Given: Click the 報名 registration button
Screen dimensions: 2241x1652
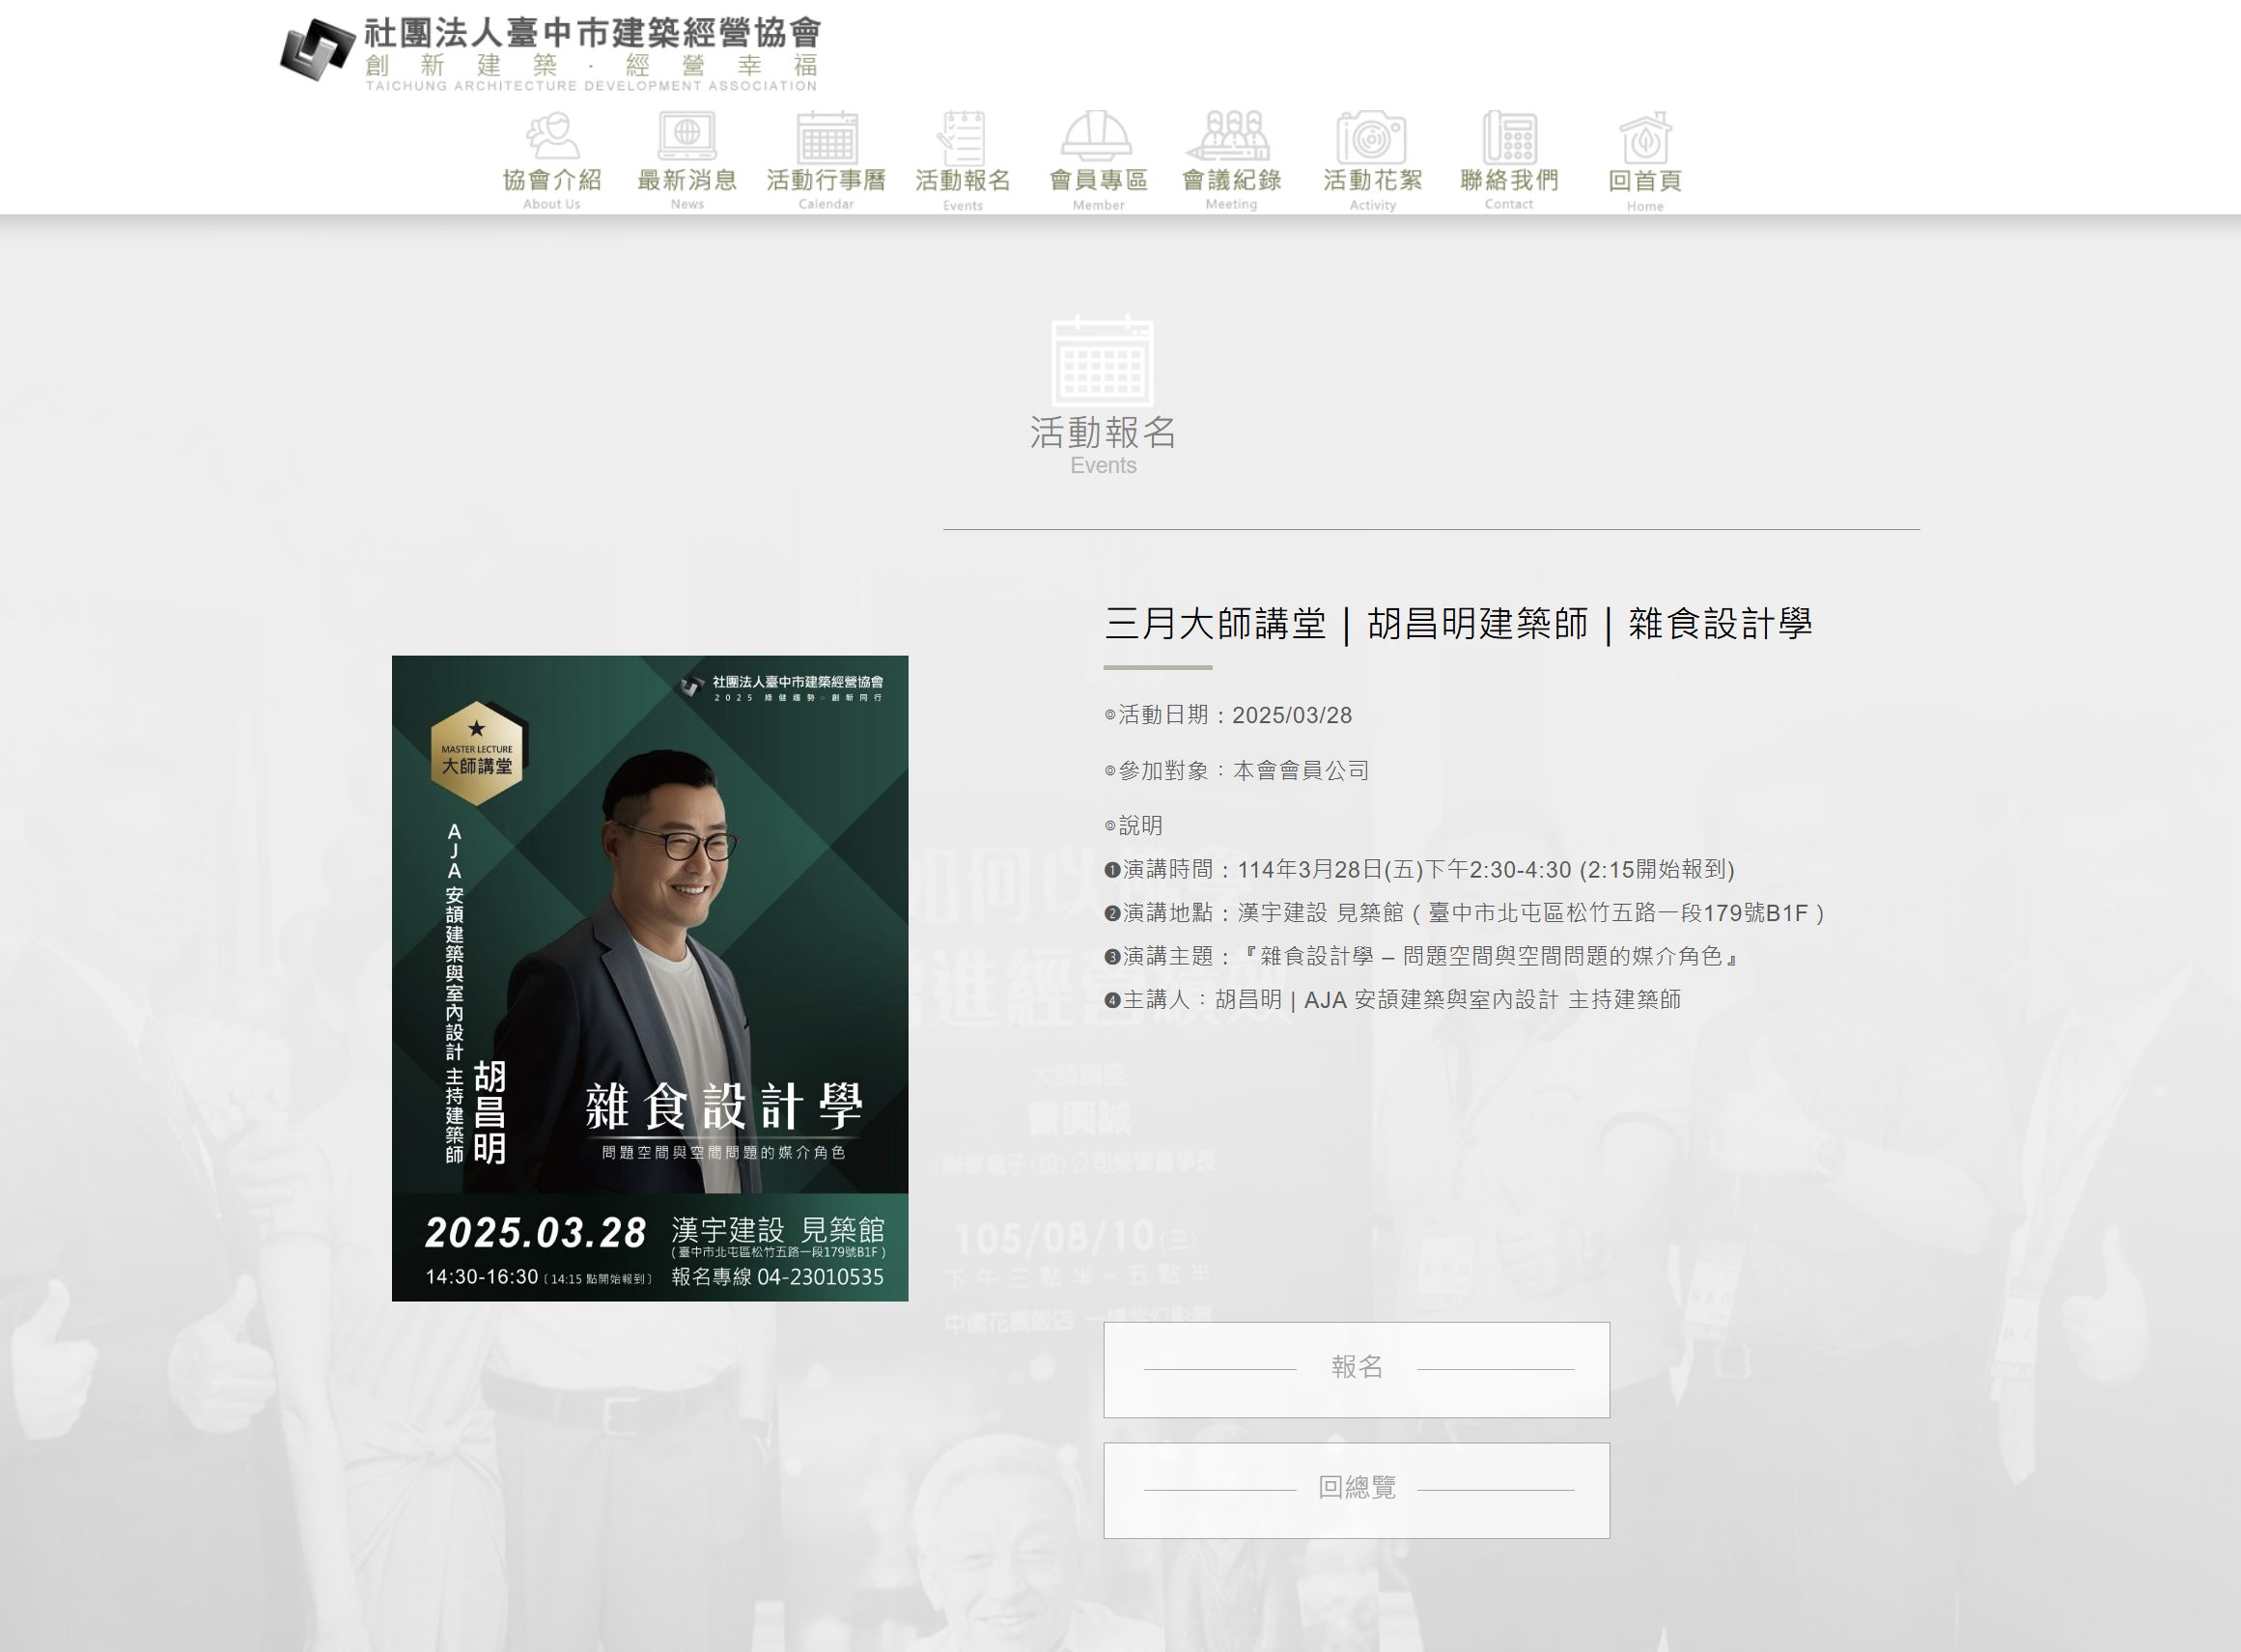Looking at the screenshot, I should pos(1356,1369).
